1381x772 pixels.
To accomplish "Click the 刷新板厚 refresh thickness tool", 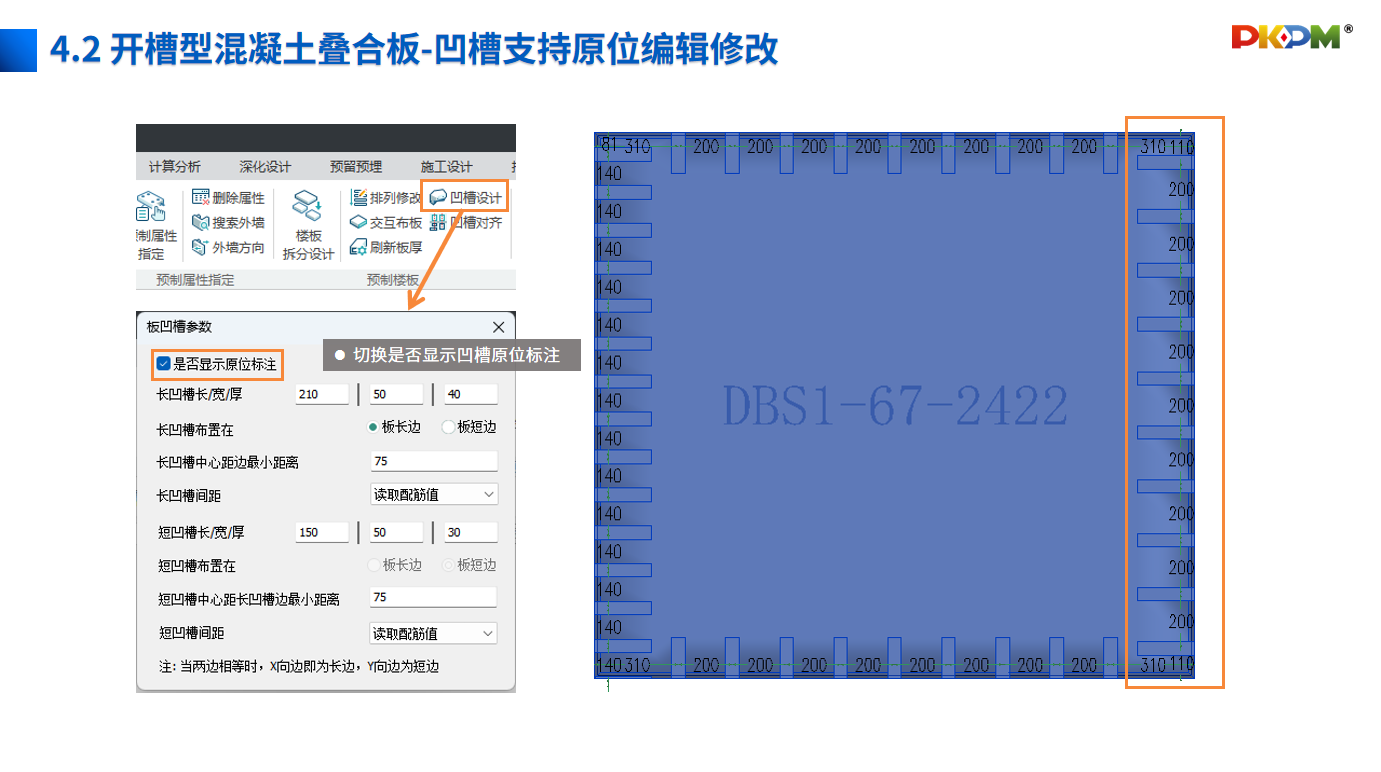I will tap(387, 247).
